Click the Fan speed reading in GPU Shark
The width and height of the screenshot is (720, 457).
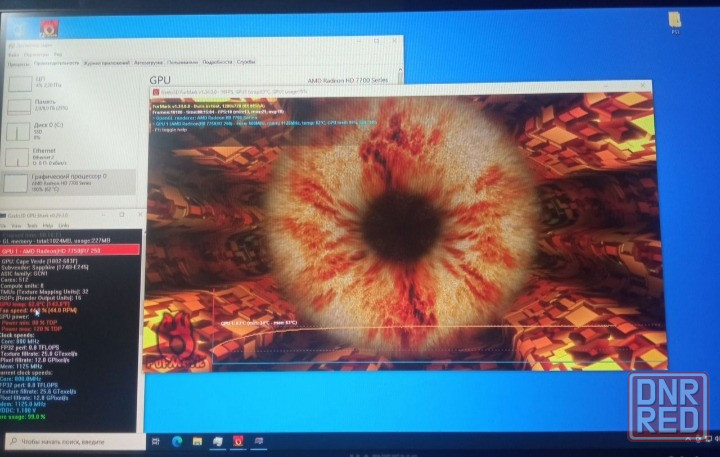(39, 310)
